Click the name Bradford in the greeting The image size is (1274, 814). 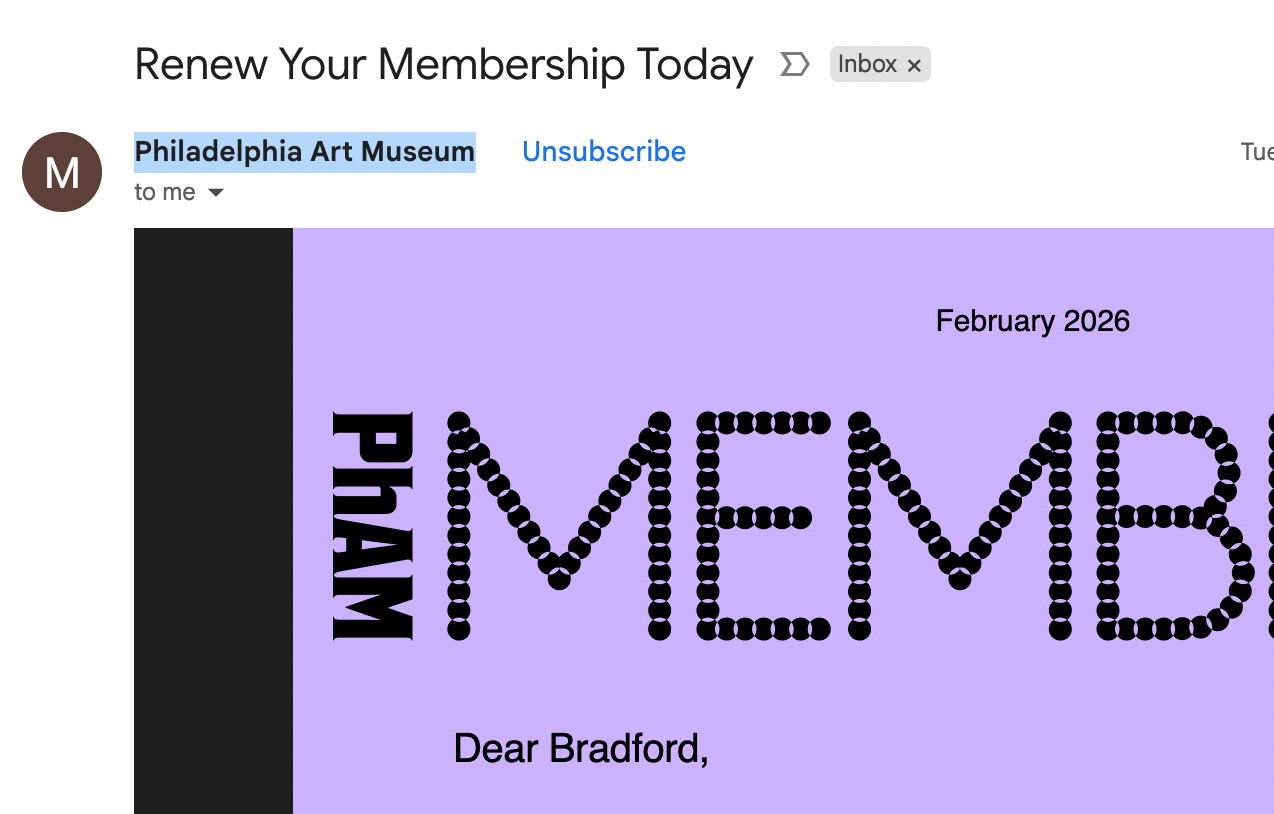(x=629, y=748)
